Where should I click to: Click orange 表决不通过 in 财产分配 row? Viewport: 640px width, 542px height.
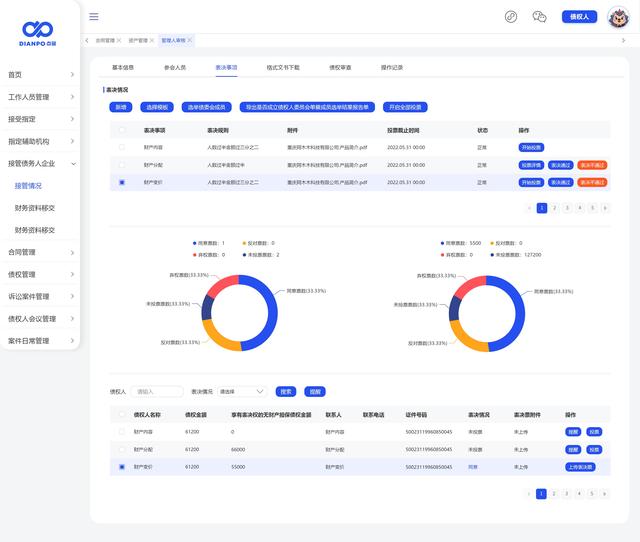point(592,165)
